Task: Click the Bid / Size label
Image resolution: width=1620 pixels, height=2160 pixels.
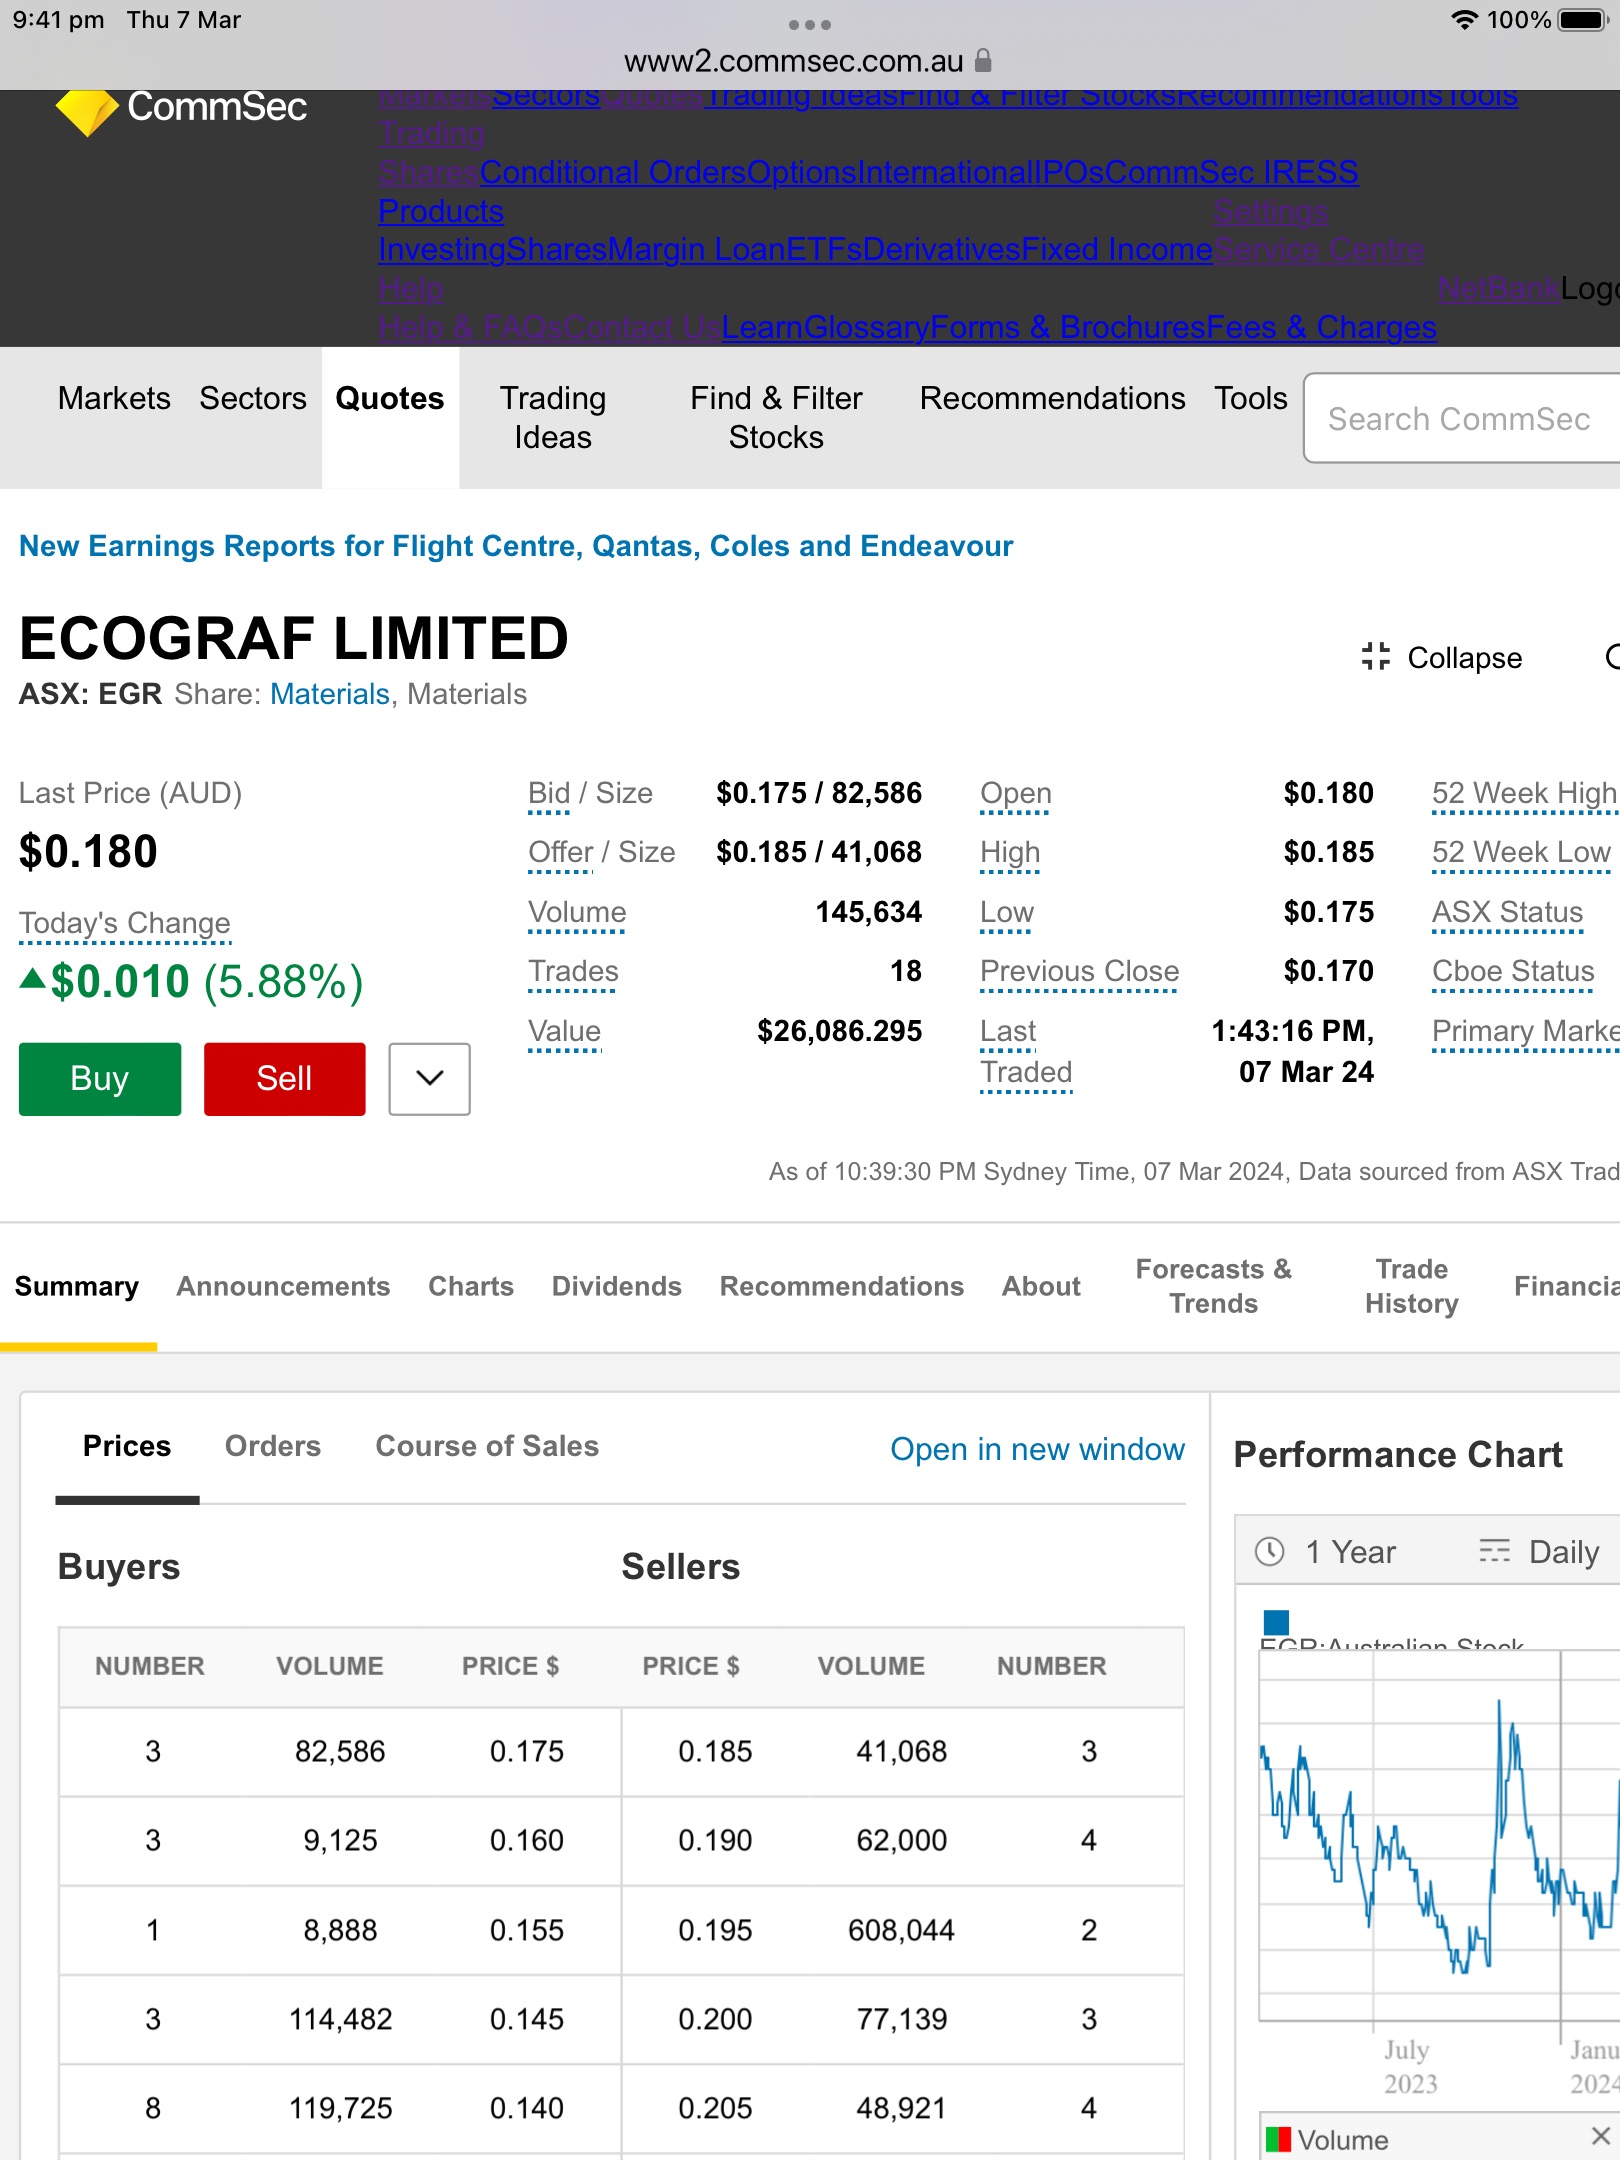Action: point(590,793)
